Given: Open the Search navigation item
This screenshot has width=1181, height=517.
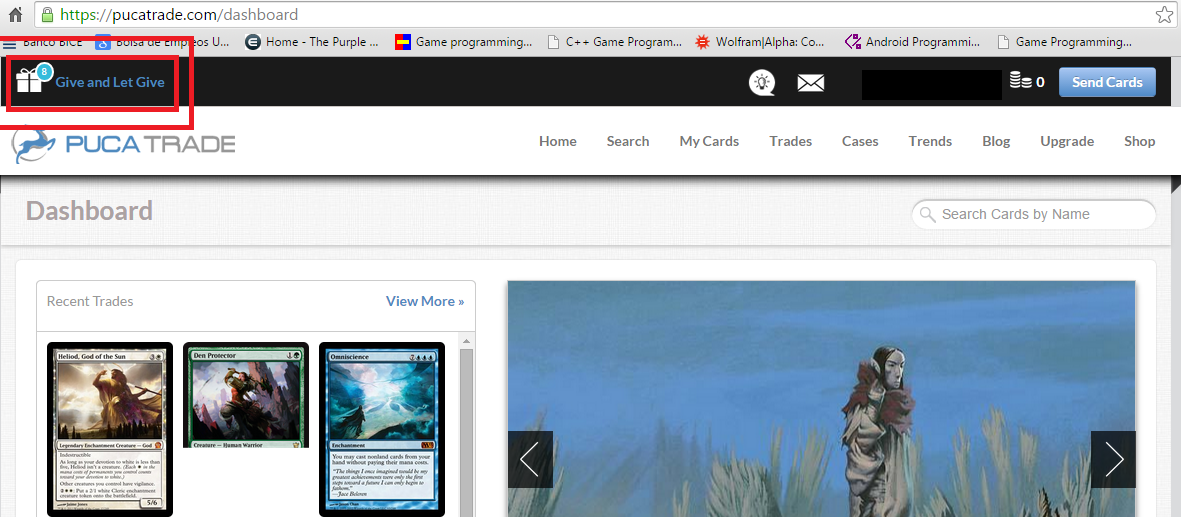Looking at the screenshot, I should click(x=628, y=141).
